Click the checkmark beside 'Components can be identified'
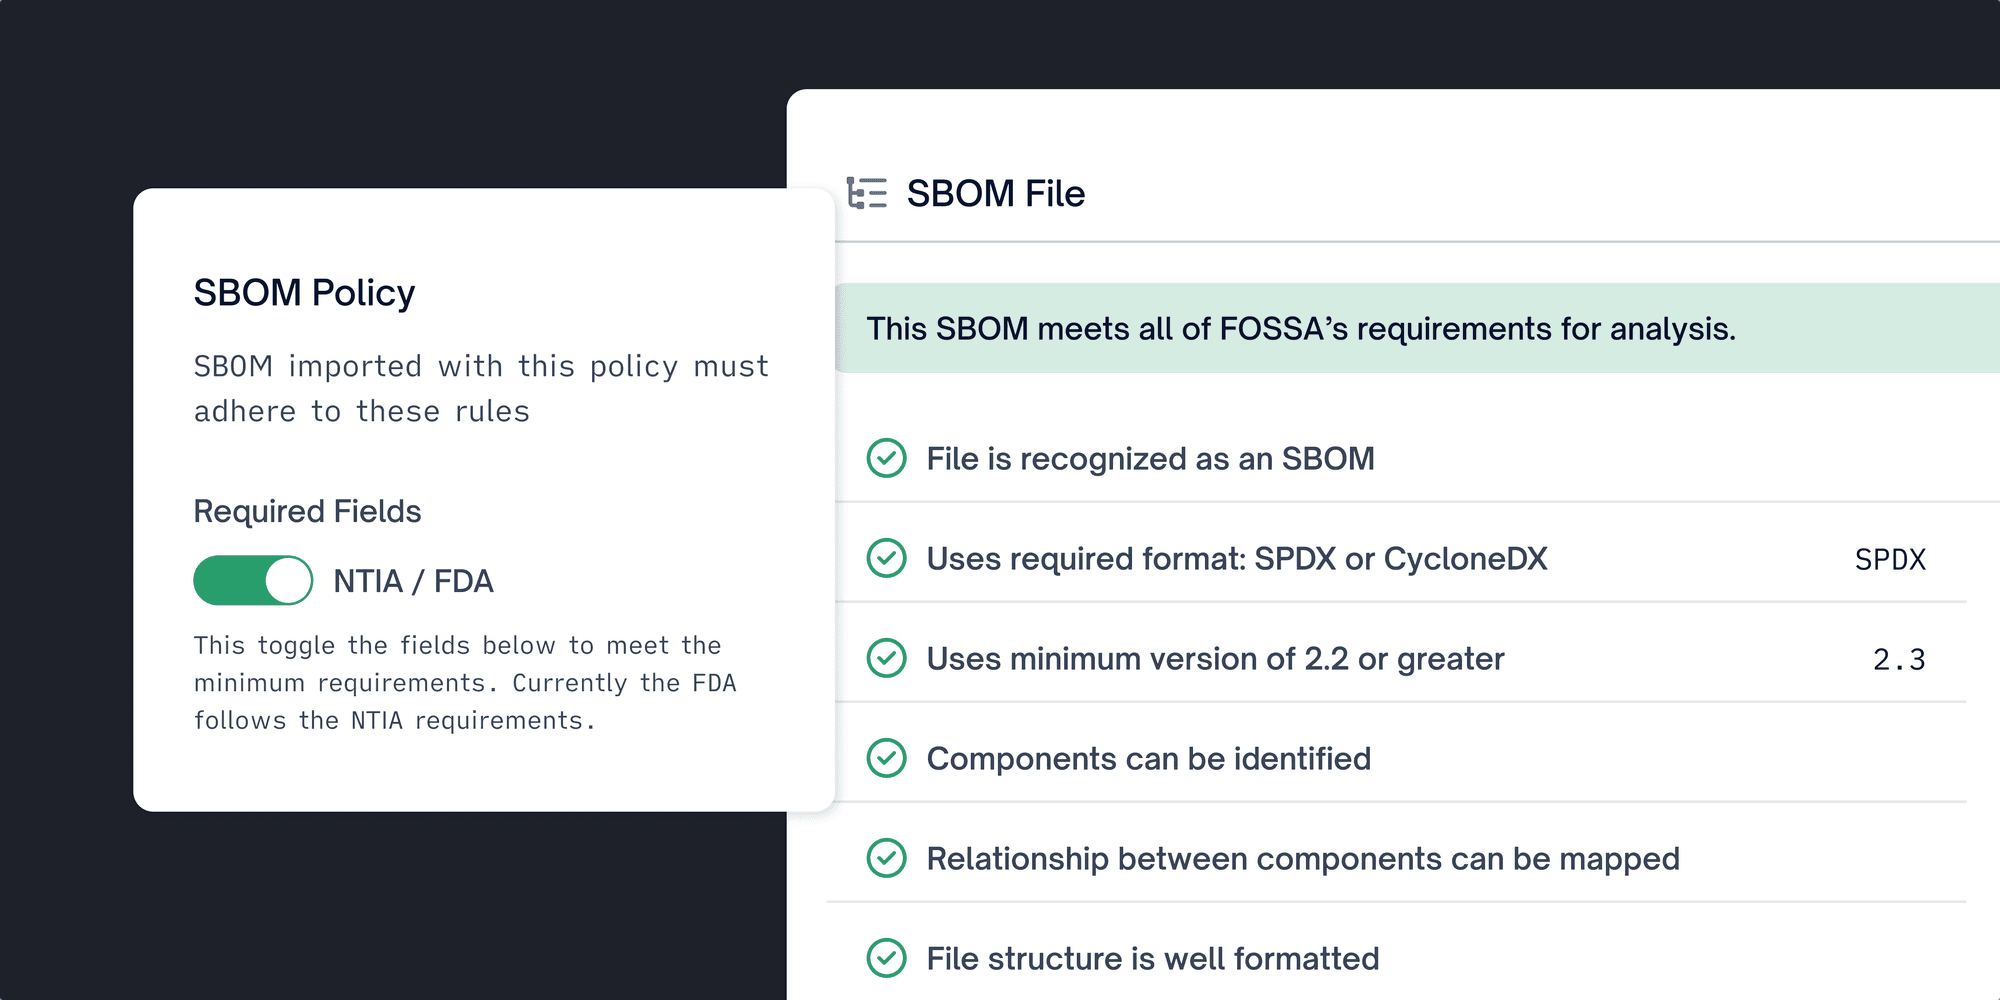 click(885, 758)
